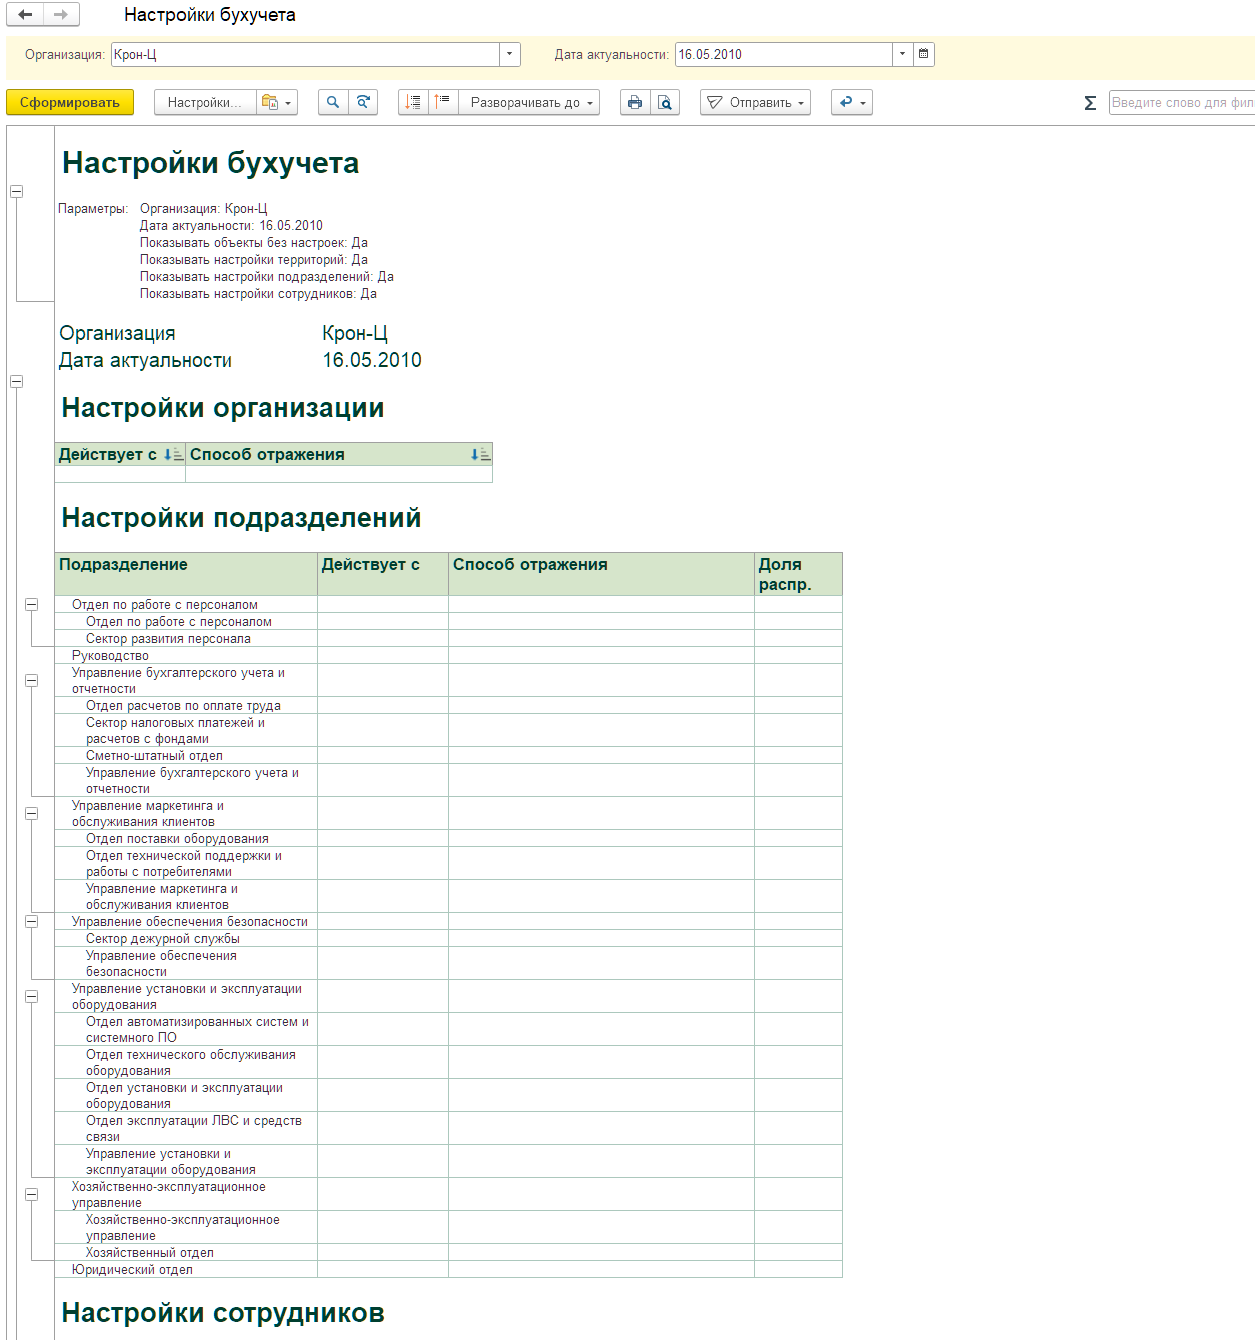1255x1340 pixels.
Task: Focus the search word input field
Action: tap(1181, 102)
